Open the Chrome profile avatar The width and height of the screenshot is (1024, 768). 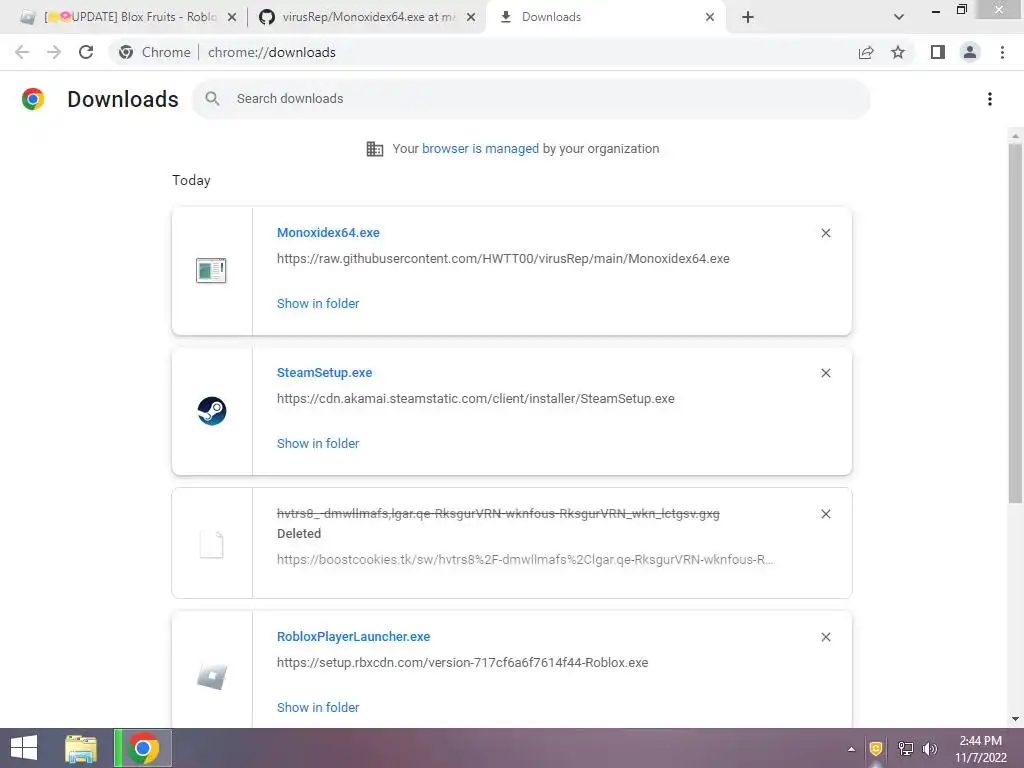pyautogui.click(x=970, y=52)
